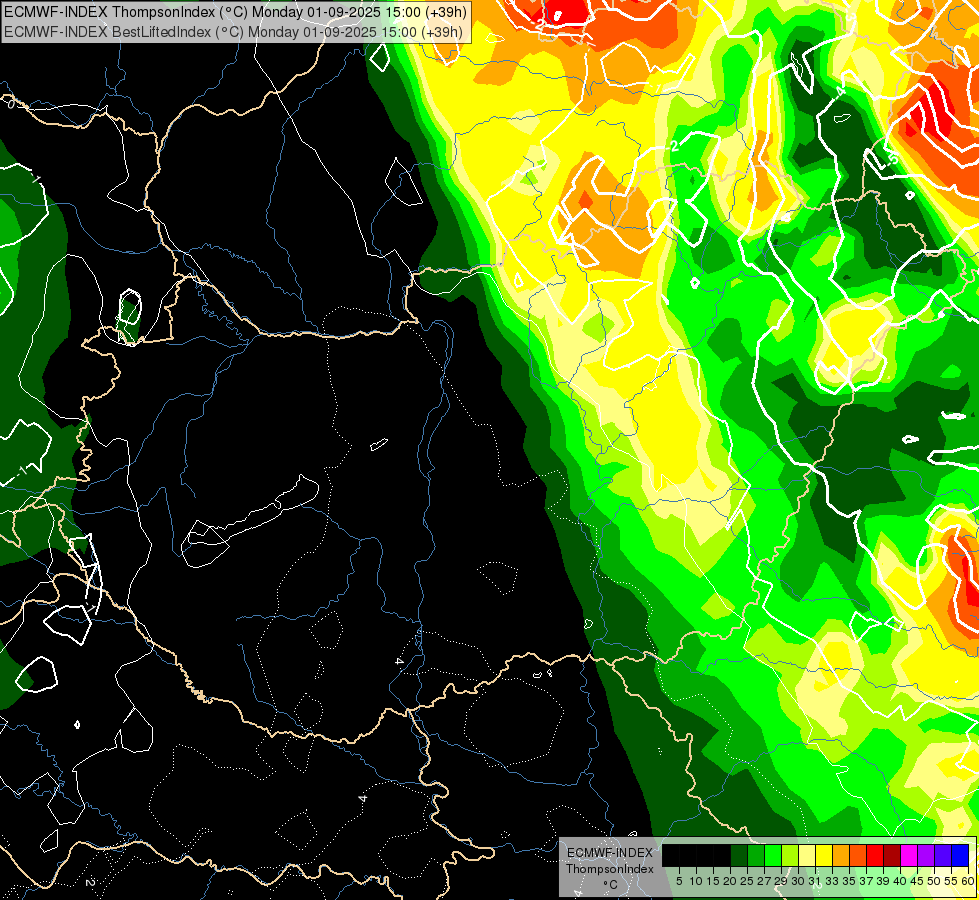Click the 'ThompsonIndex' label in the legend box
This screenshot has width=979, height=900.
point(610,869)
